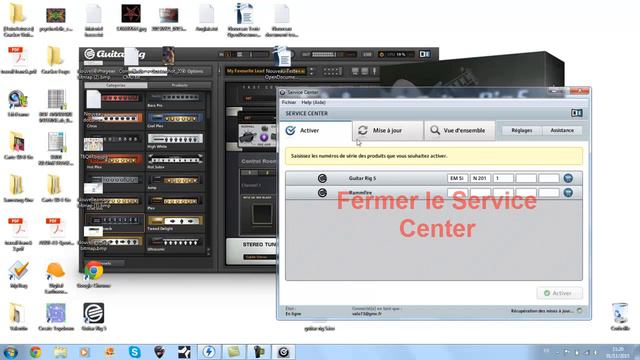Select the Jump amp in Guitar Rig
Viewport: 640px width, 360px height.
pyautogui.click(x=175, y=182)
